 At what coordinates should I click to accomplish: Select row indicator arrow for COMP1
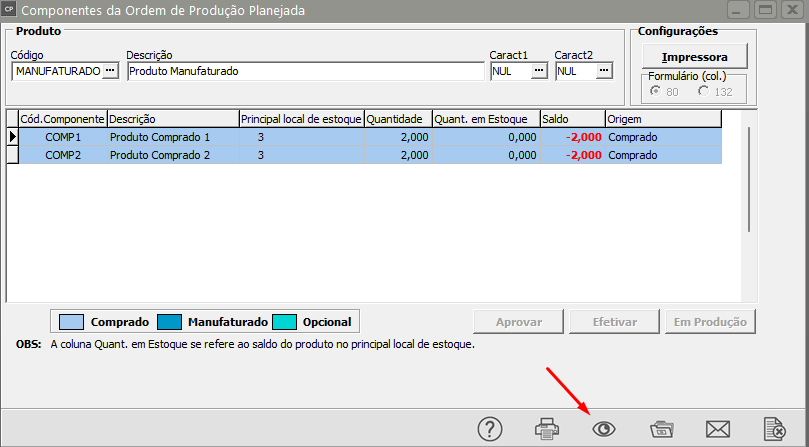coord(12,137)
